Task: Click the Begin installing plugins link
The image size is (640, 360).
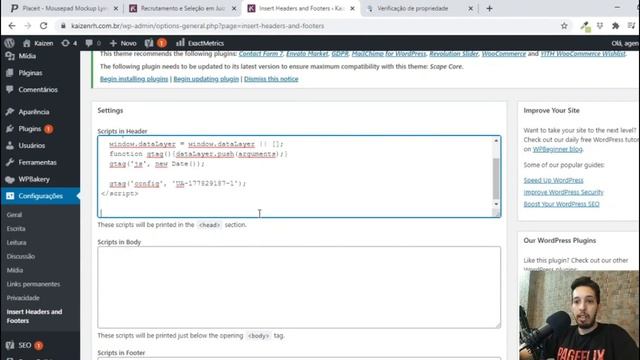Action: point(134,79)
